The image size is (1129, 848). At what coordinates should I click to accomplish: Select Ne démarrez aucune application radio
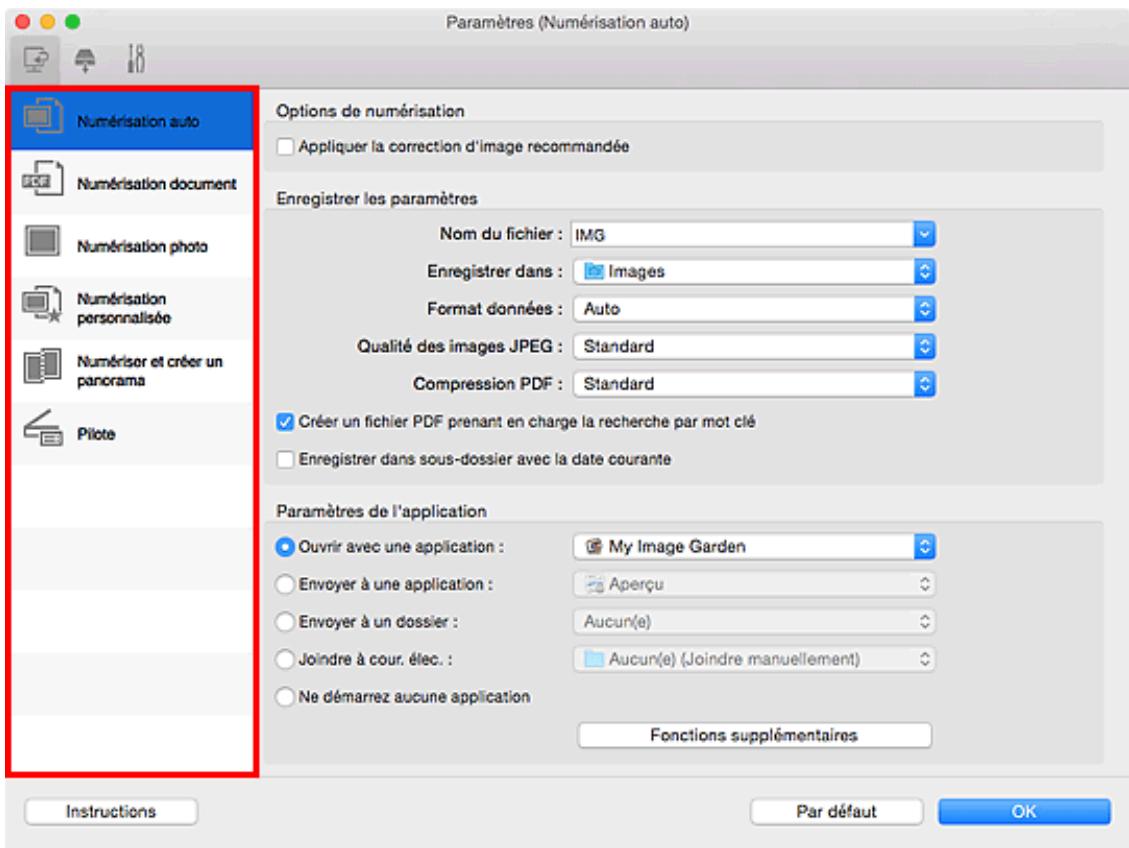[x=285, y=697]
